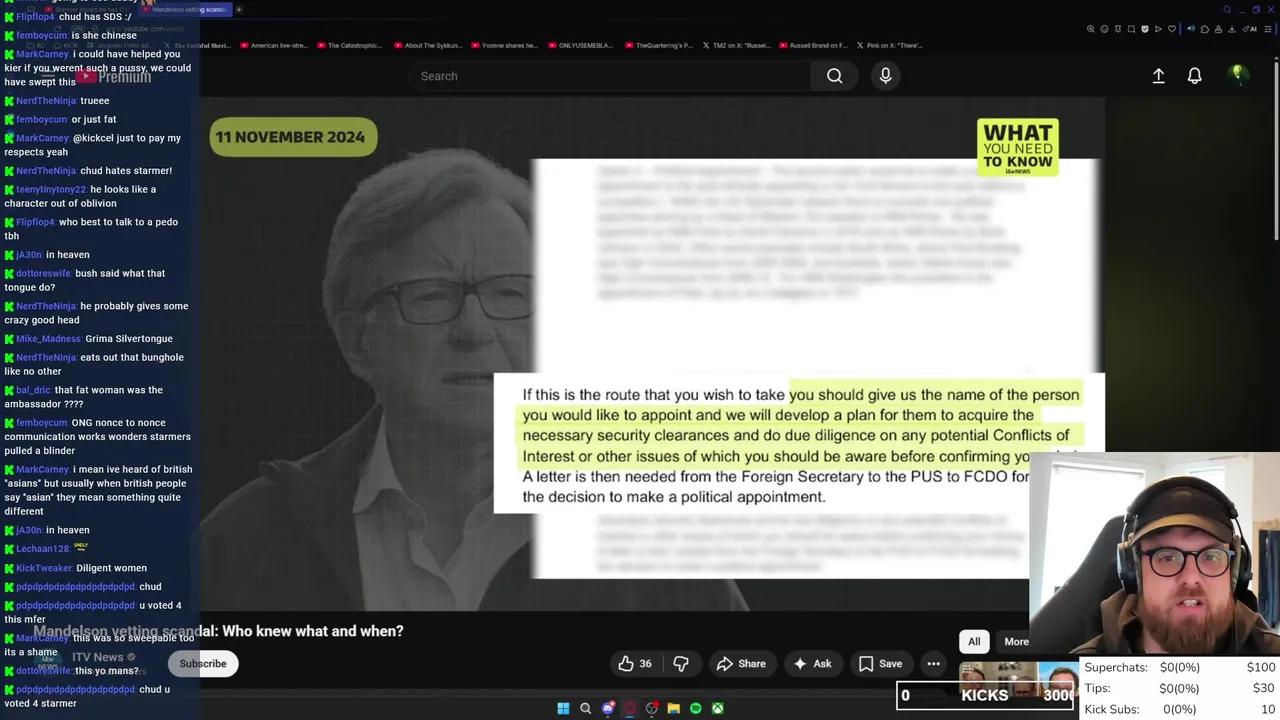The height and width of the screenshot is (720, 1280).
Task: Open 'TMZ on X' bookmark
Action: click(x=736, y=45)
